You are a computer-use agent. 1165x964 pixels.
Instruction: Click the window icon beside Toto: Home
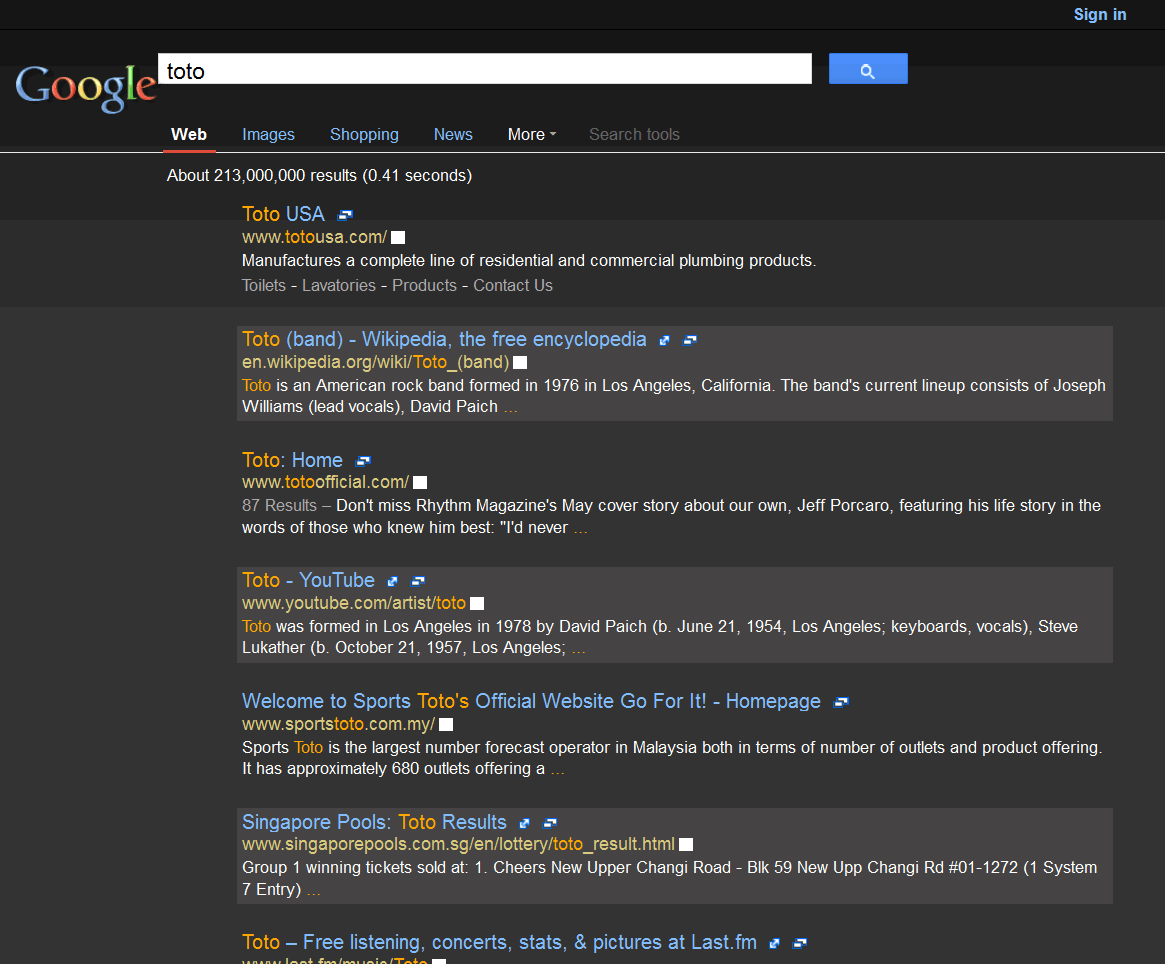363,461
